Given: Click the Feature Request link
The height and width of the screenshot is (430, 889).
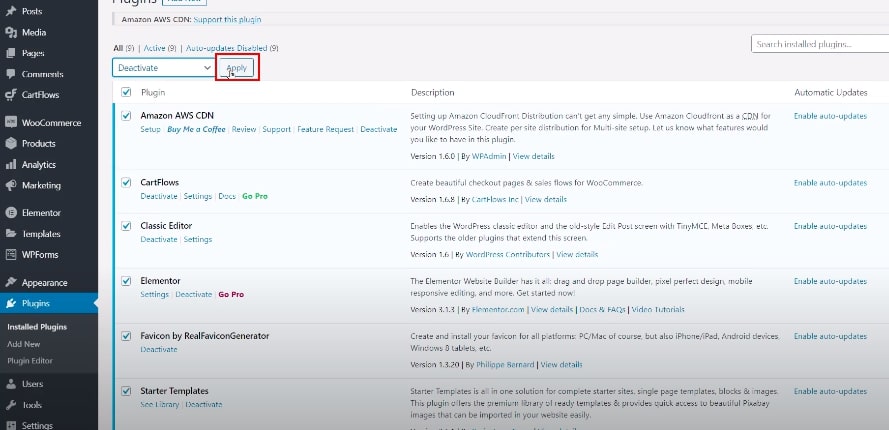Looking at the screenshot, I should click(325, 129).
